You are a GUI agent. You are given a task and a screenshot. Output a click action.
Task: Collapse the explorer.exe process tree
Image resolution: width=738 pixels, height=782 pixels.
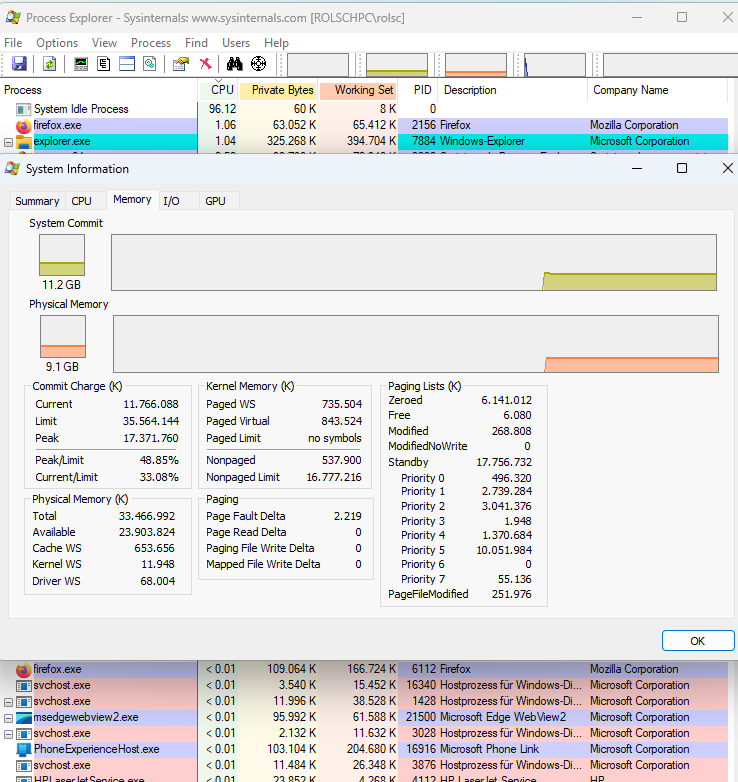8,142
